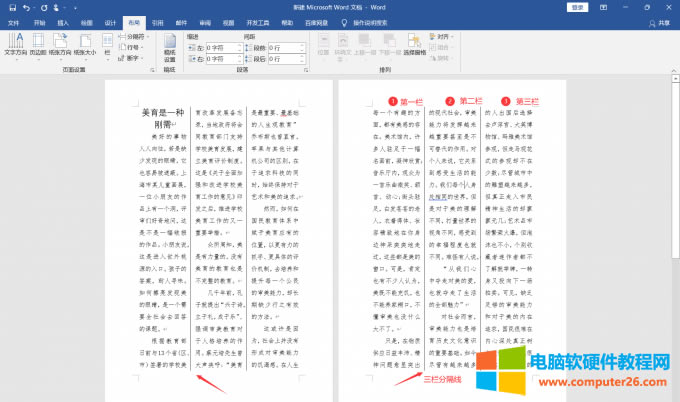Switch to the 插入 ribbon tab

click(x=64, y=20)
